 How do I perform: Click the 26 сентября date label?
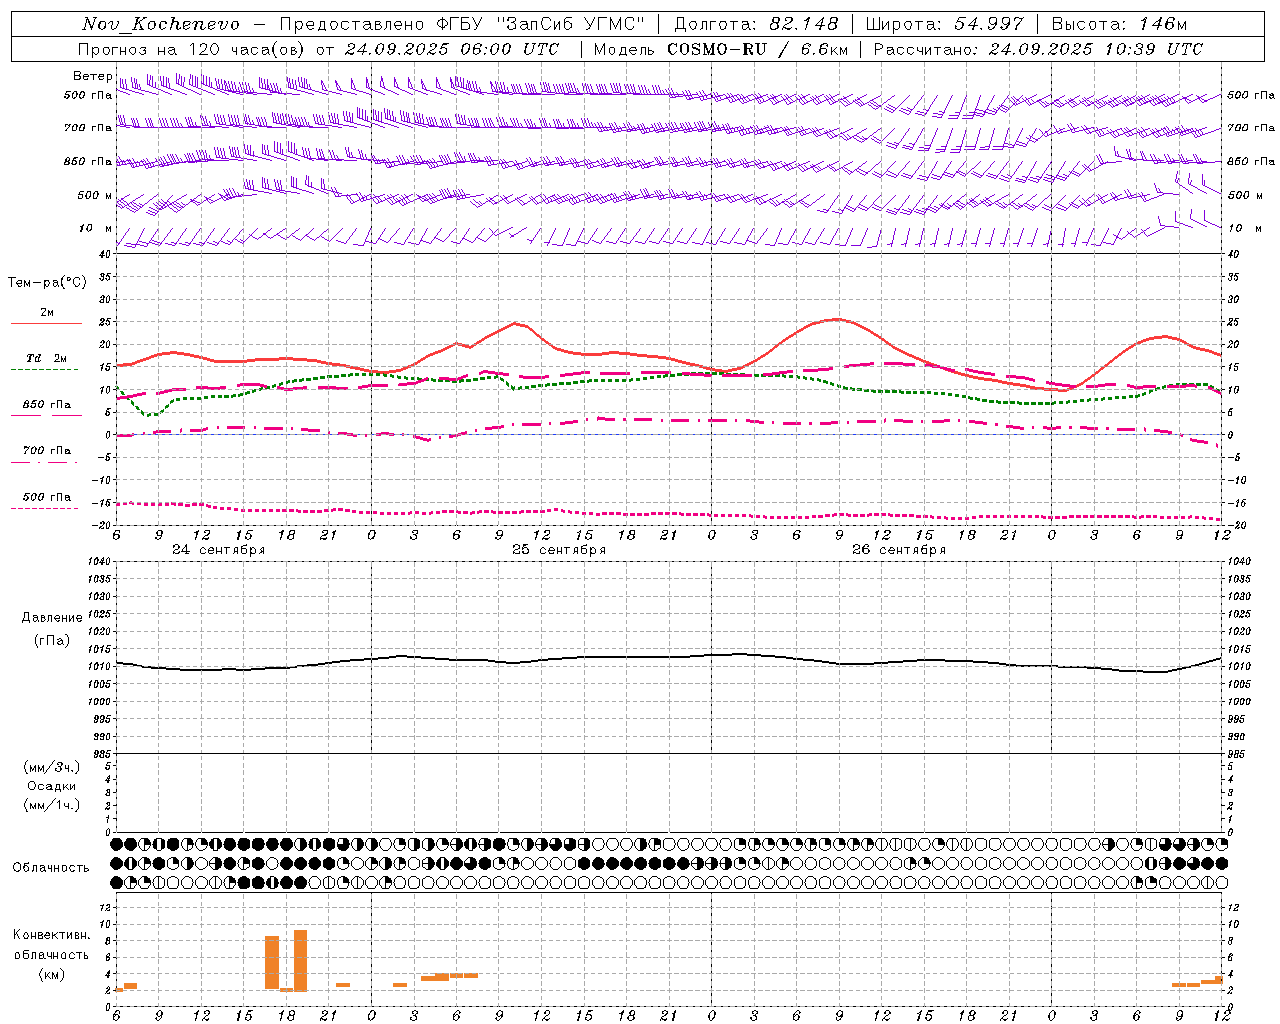(x=899, y=550)
